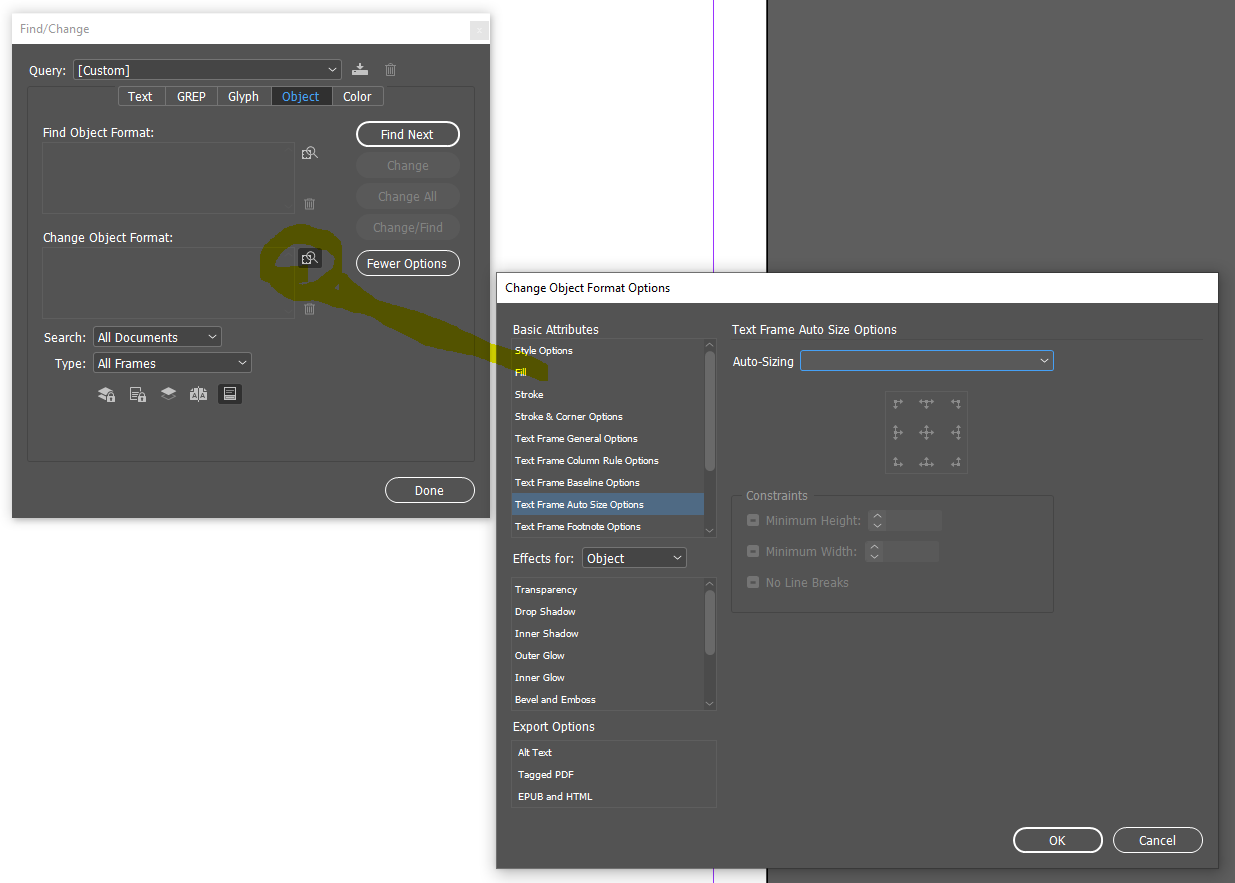Toggle Include Master Pages search option
The image size is (1235, 883).
198,393
